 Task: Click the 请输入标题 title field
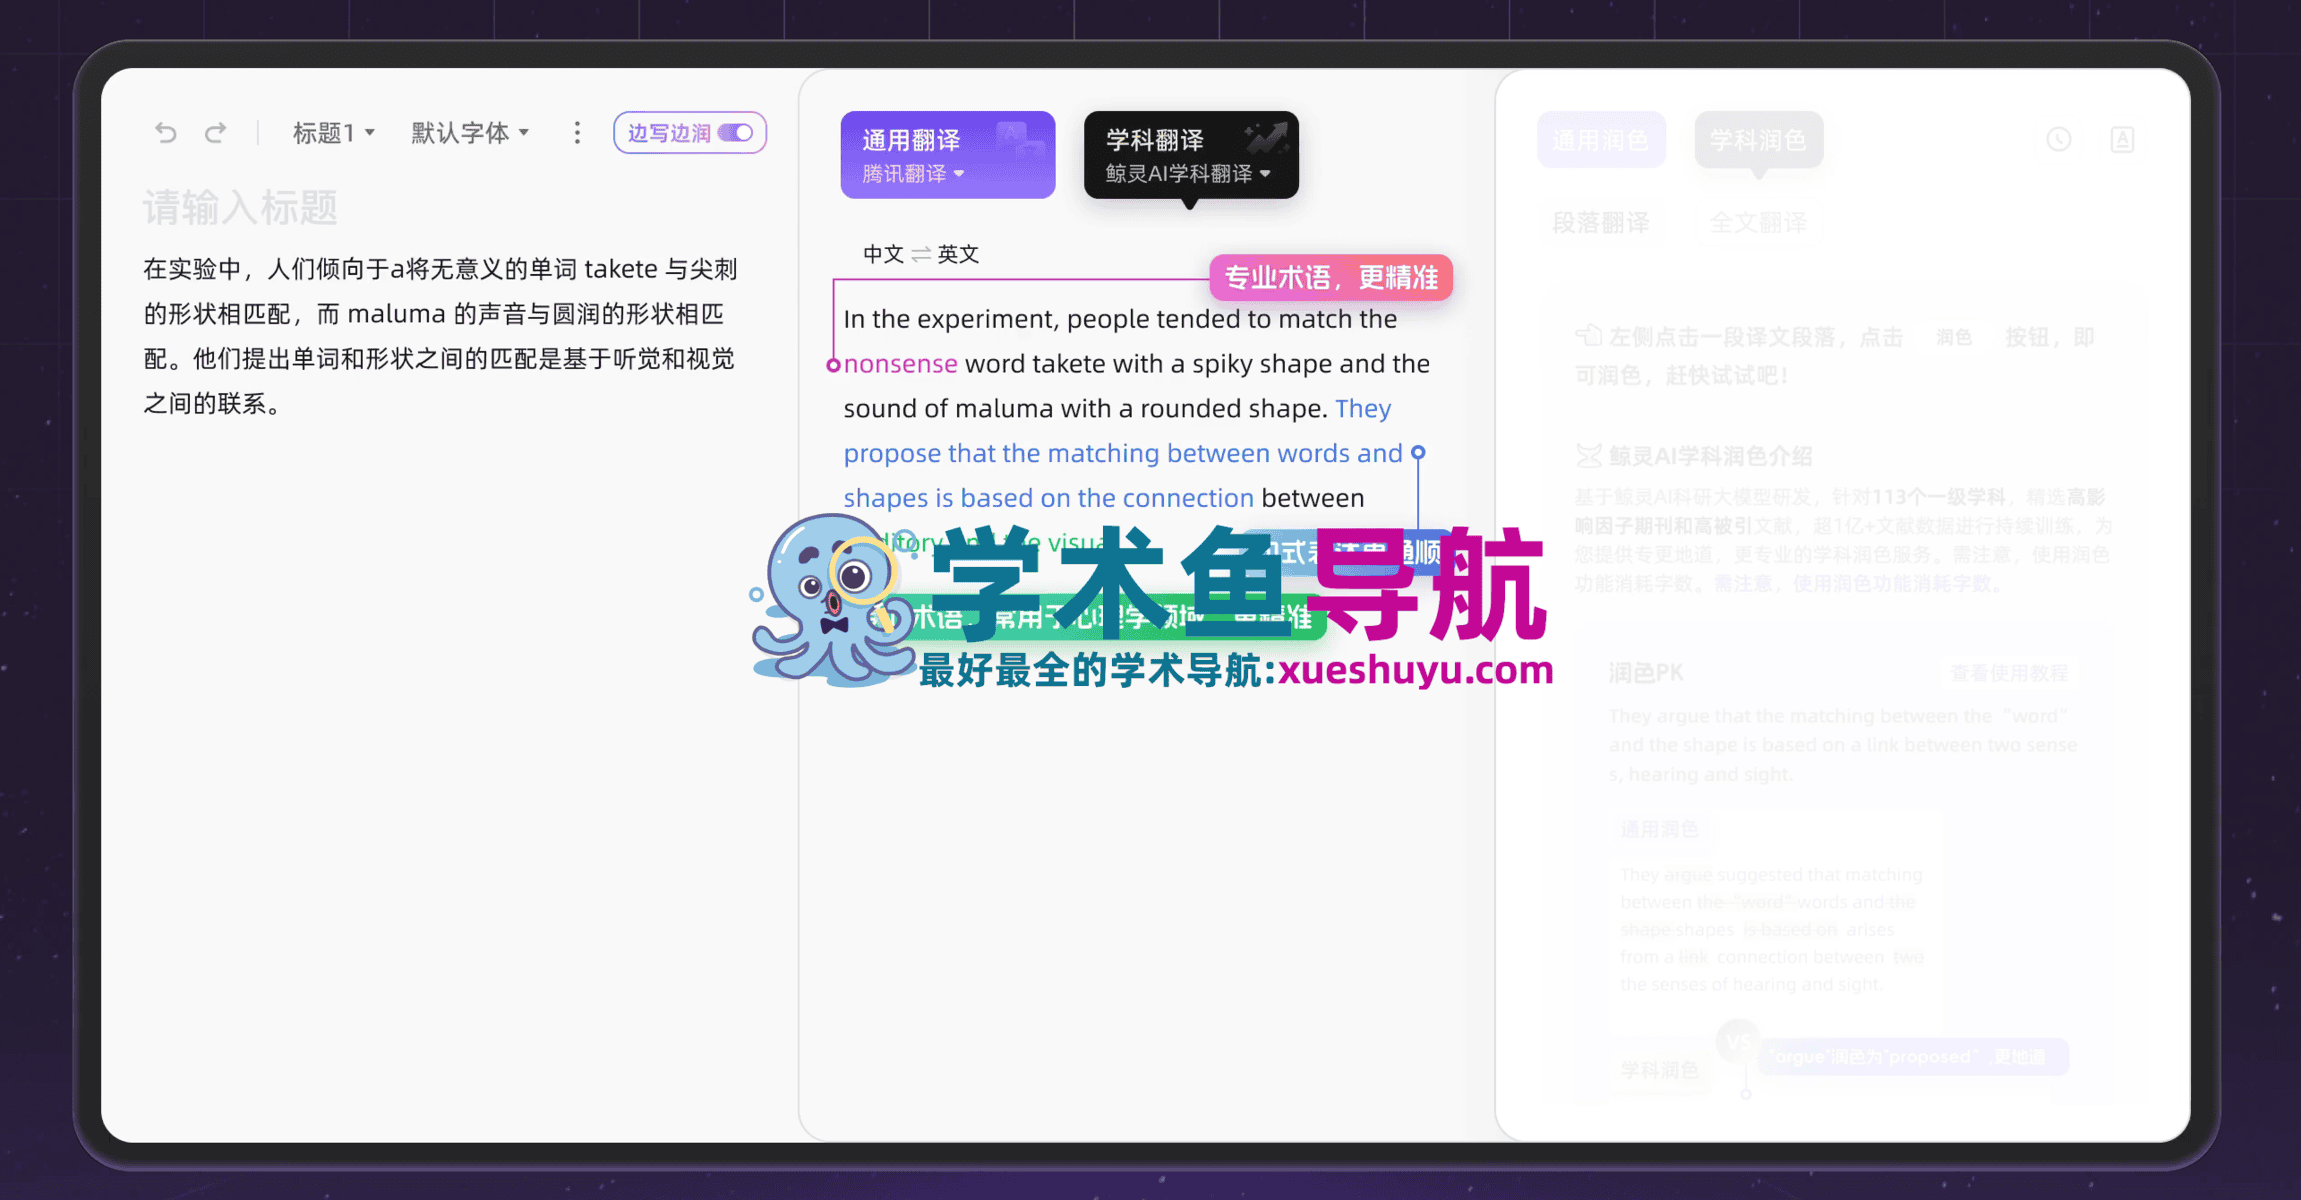(x=240, y=208)
